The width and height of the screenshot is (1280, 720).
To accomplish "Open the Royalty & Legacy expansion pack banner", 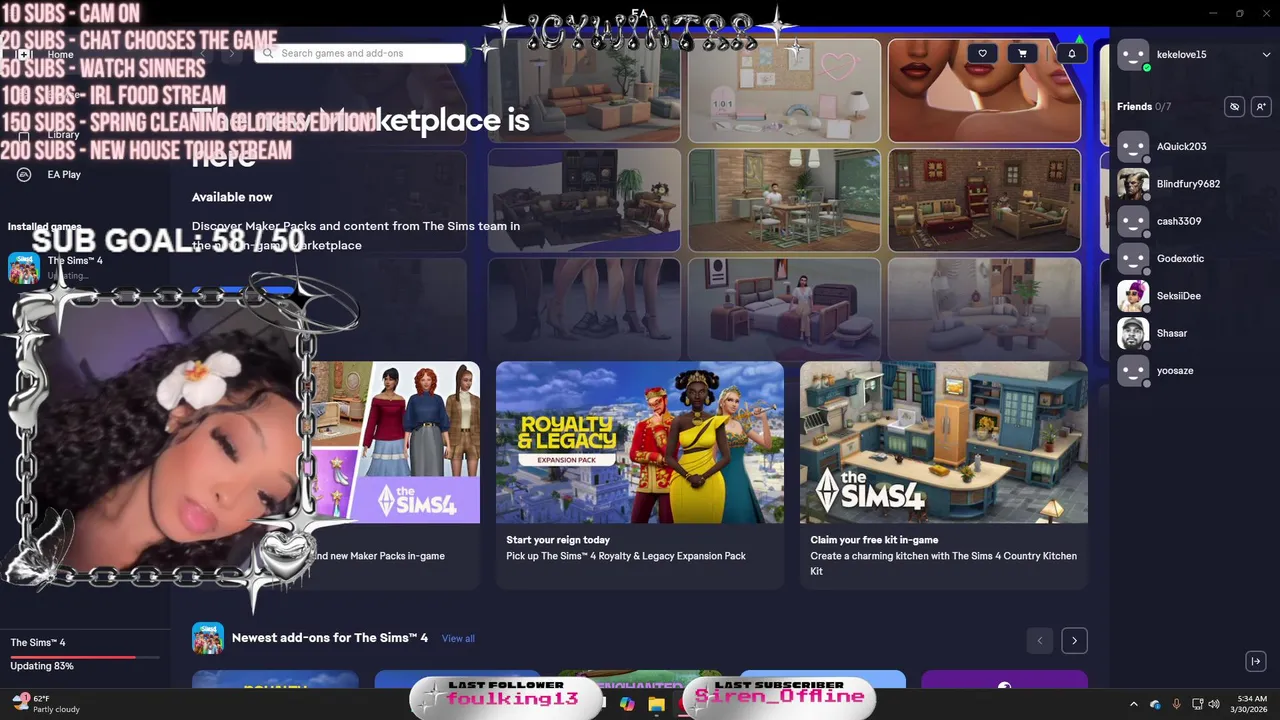I will [640, 442].
